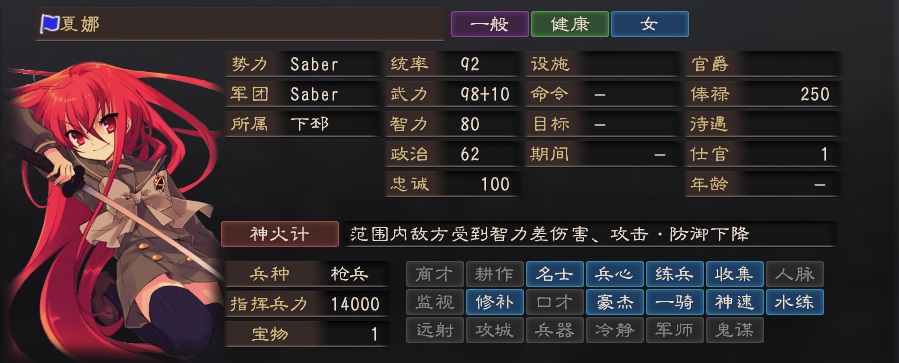Toggle the 一骑 skill tag
Image resolution: width=899 pixels, height=363 pixels.
675,302
